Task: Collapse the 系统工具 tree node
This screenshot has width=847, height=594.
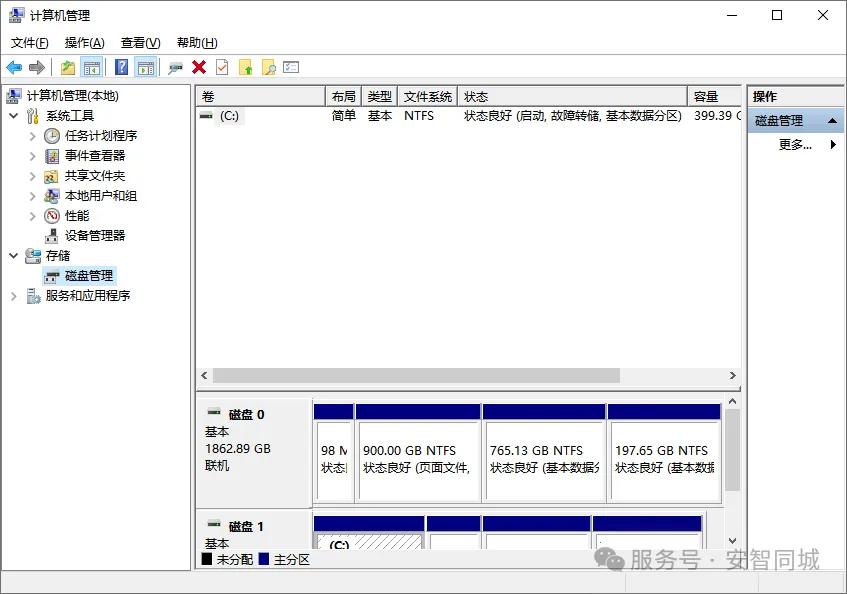Action: 14,116
